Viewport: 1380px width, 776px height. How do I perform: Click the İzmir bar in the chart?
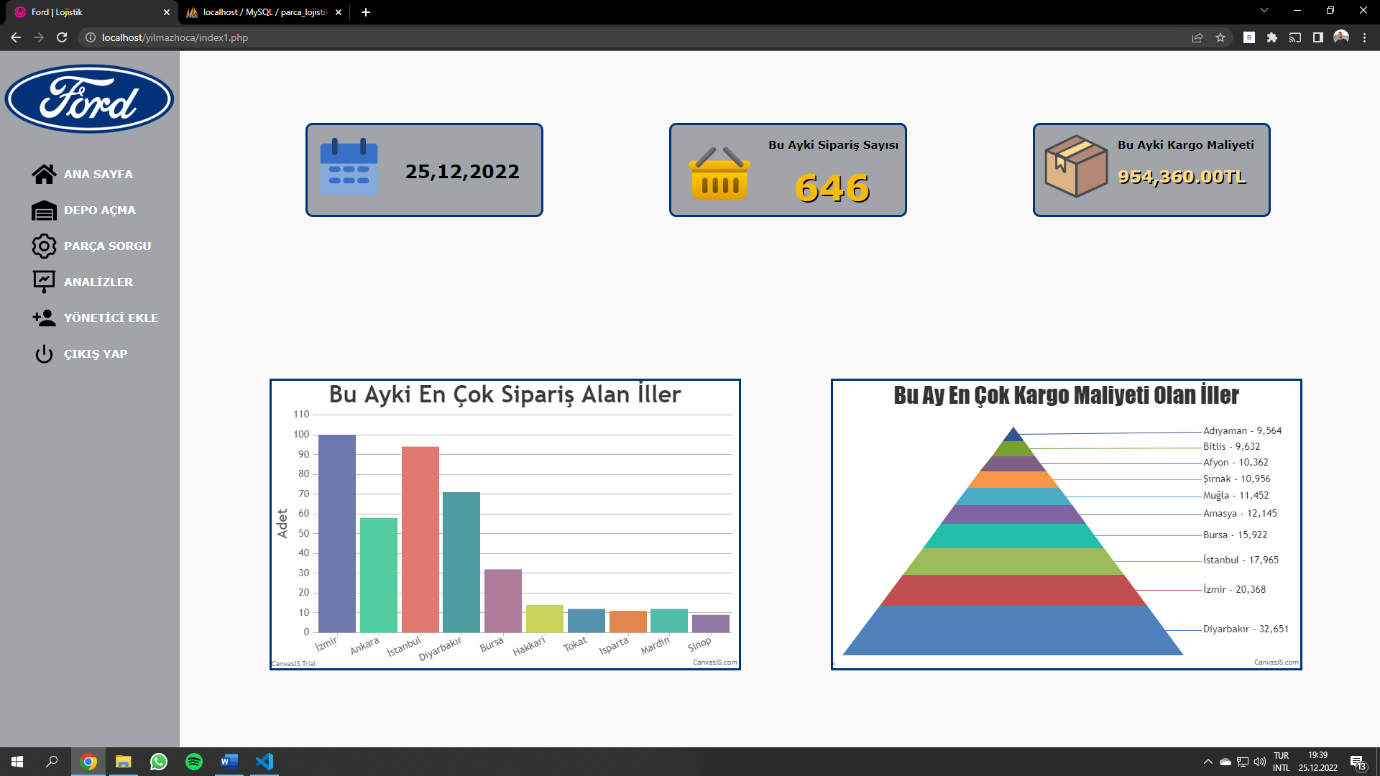coord(336,533)
